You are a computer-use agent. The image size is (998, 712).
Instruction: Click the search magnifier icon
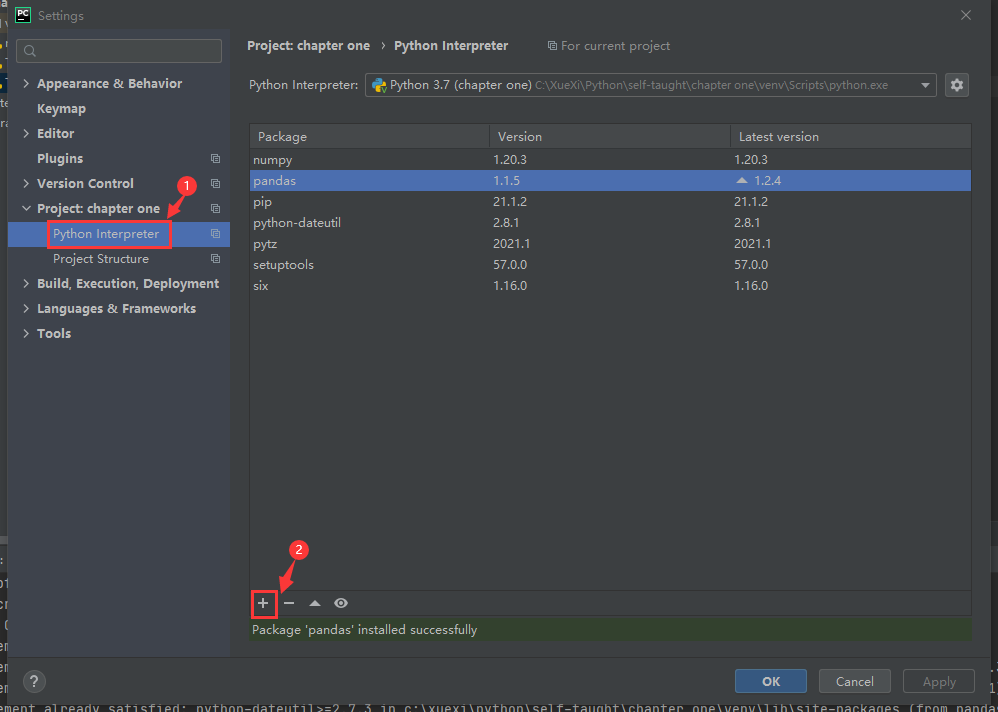(x=30, y=51)
